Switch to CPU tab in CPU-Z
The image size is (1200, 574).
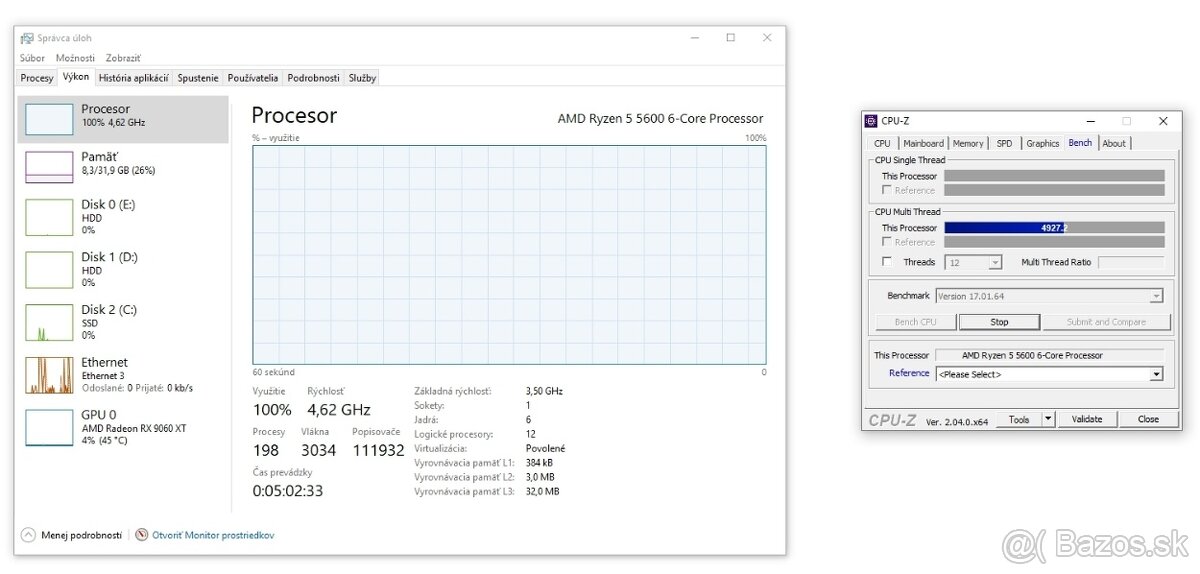tap(882, 143)
